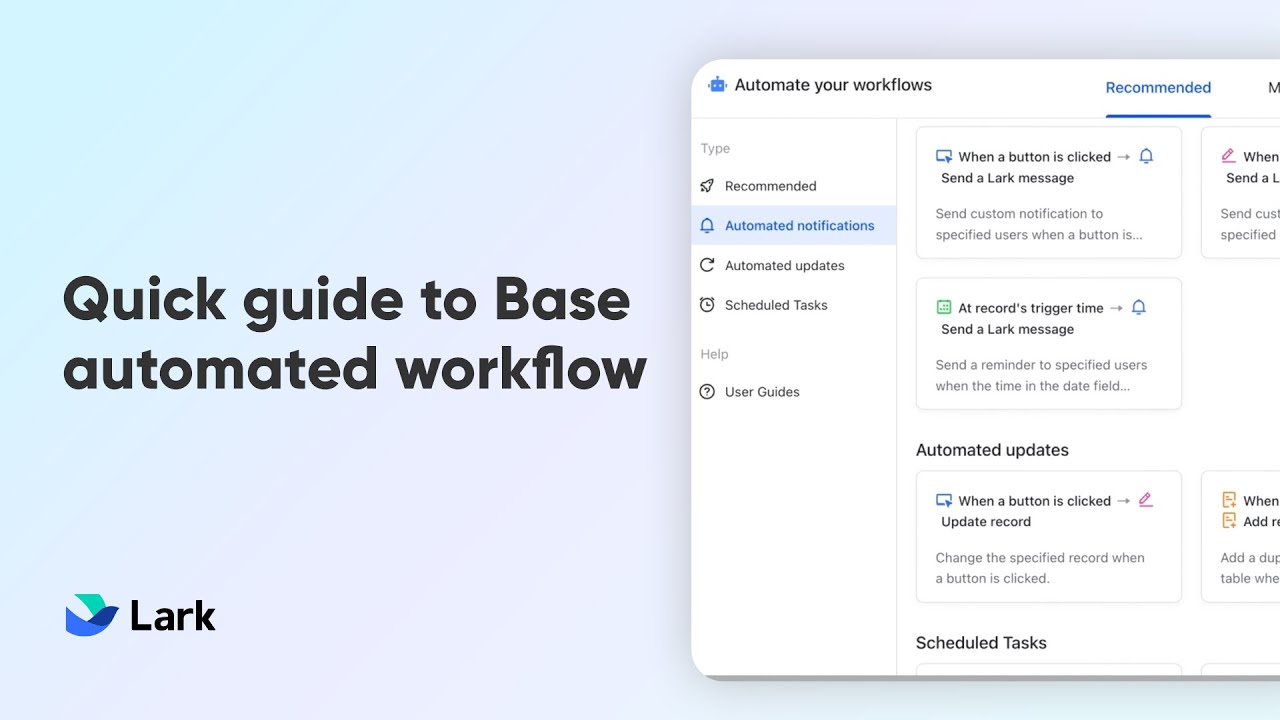This screenshot has width=1280, height=720.
Task: Switch to the Recommended tab
Action: point(1158,88)
